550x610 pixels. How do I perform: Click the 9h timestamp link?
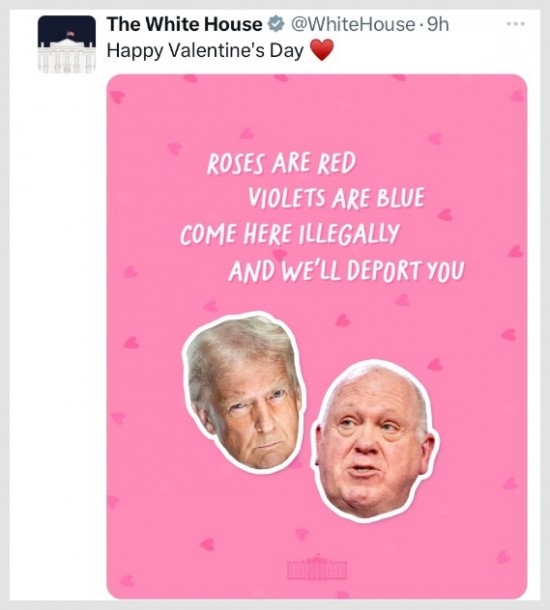pos(438,25)
